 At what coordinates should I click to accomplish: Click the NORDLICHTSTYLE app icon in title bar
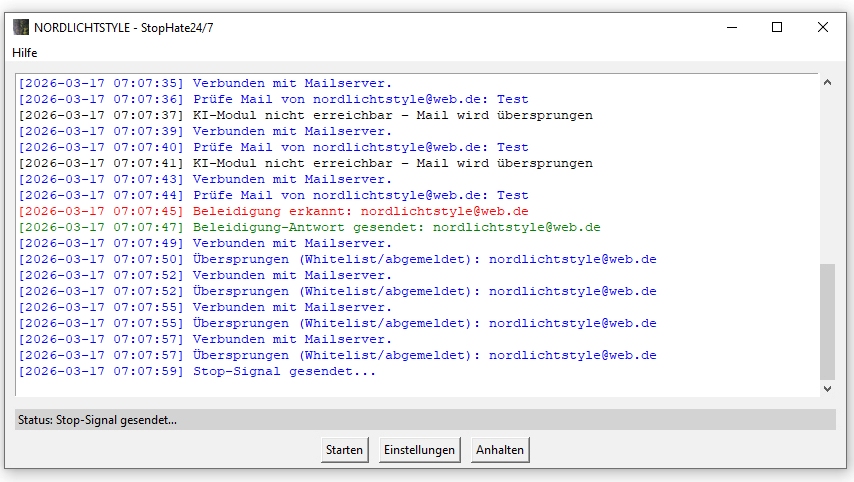[21, 27]
